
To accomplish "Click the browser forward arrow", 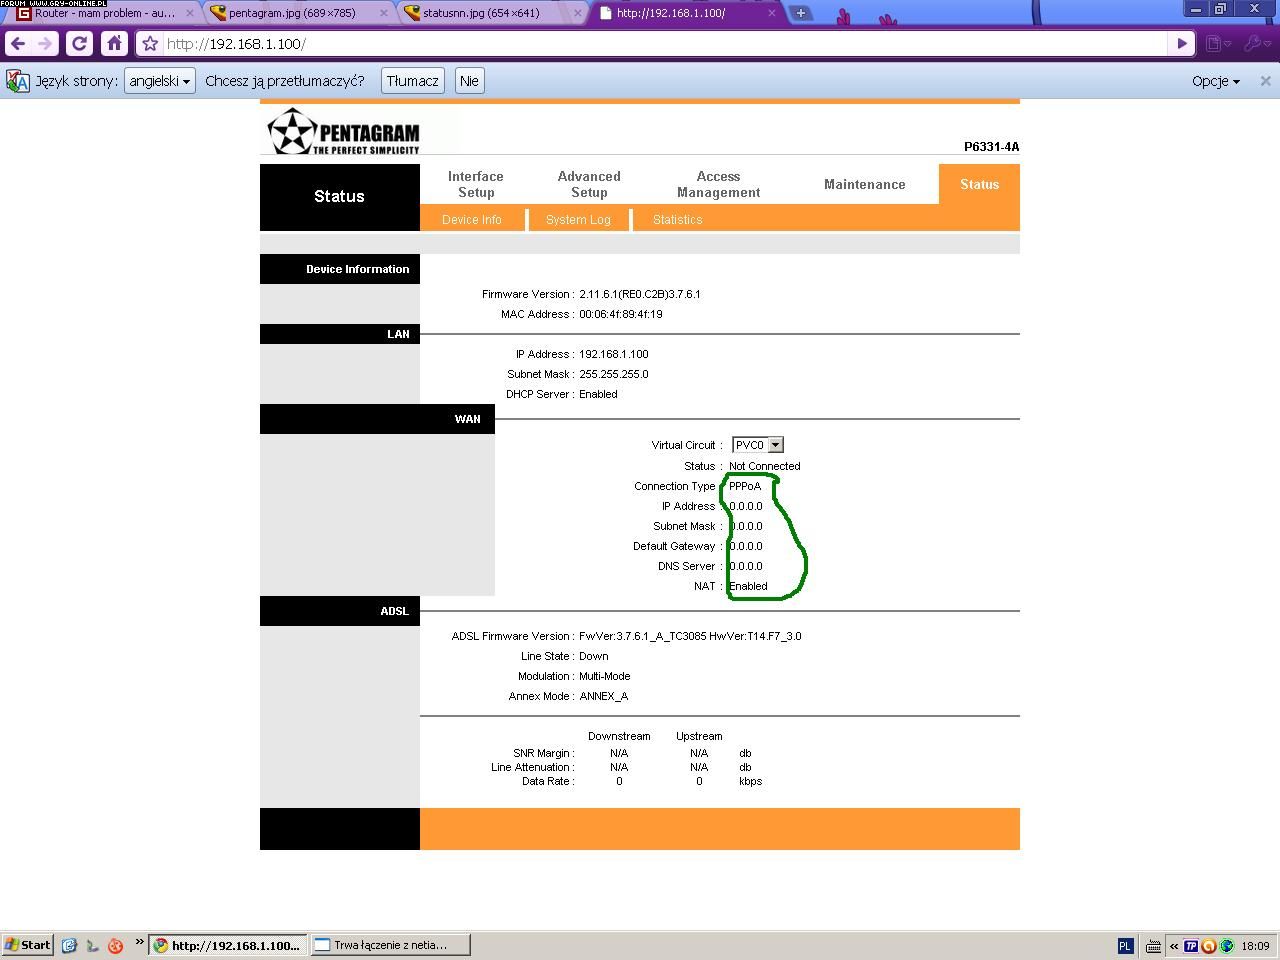I will (x=44, y=44).
